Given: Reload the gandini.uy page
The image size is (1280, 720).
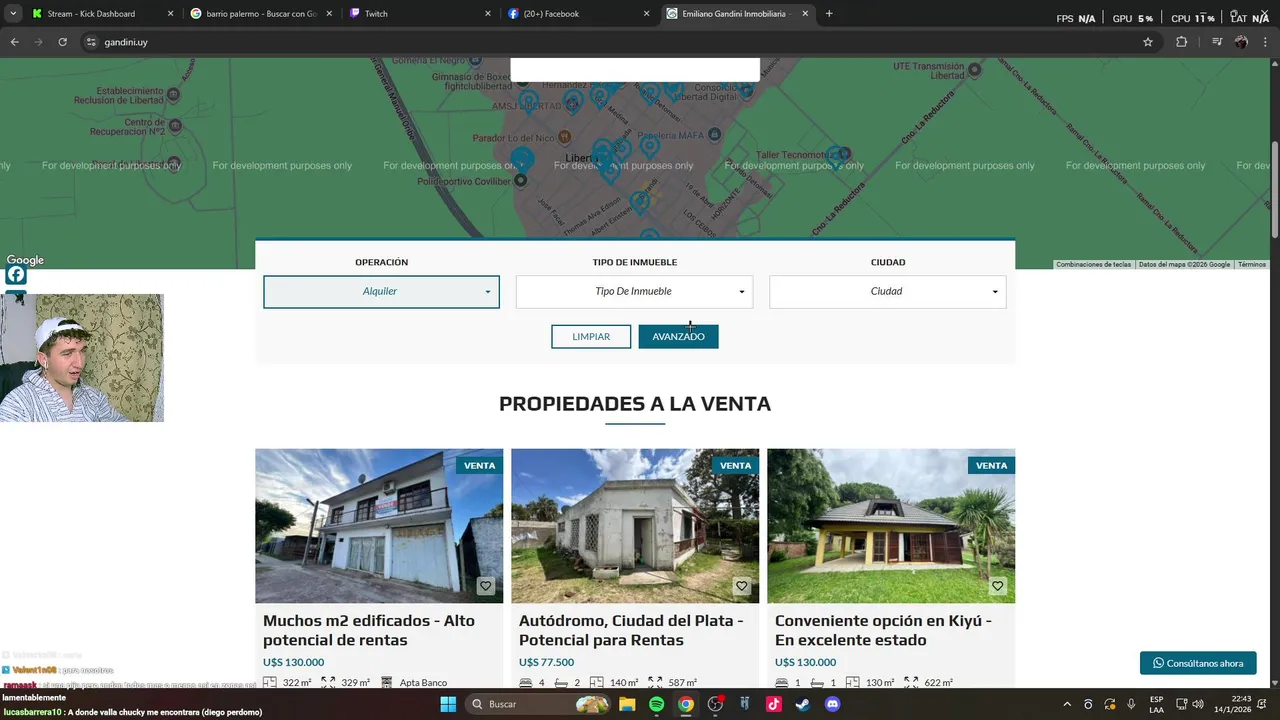Looking at the screenshot, I should click(x=62, y=42).
